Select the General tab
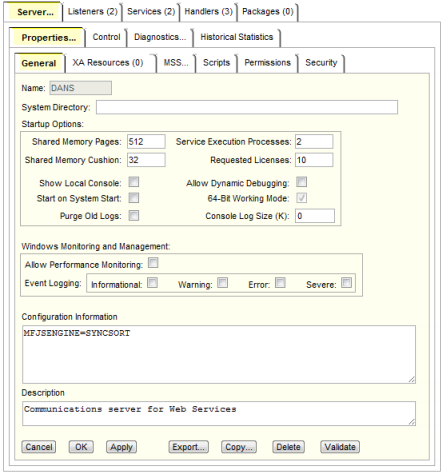Image resolution: width=442 pixels, height=473 pixels. (x=39, y=63)
